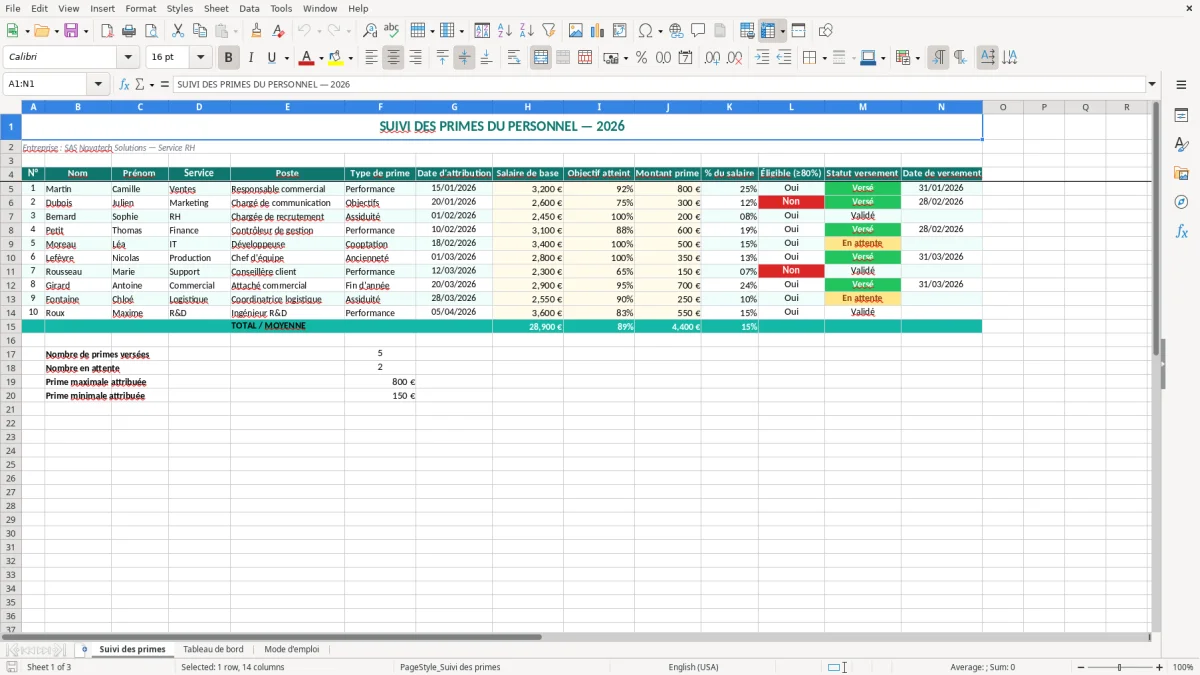The width and height of the screenshot is (1200, 675).
Task: Apply the yellow Background Color swatch
Action: [x=336, y=58]
